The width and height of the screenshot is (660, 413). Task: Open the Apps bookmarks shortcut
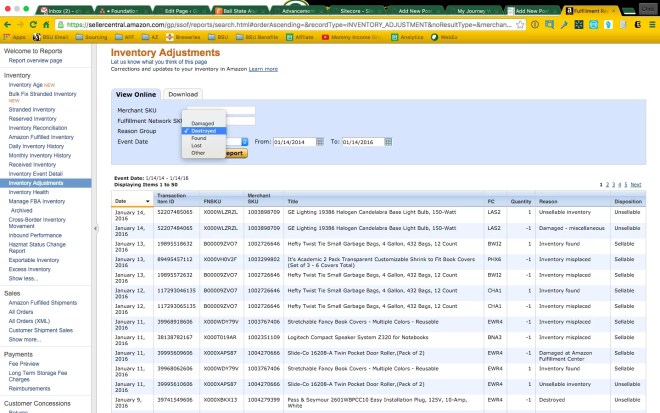pos(15,37)
